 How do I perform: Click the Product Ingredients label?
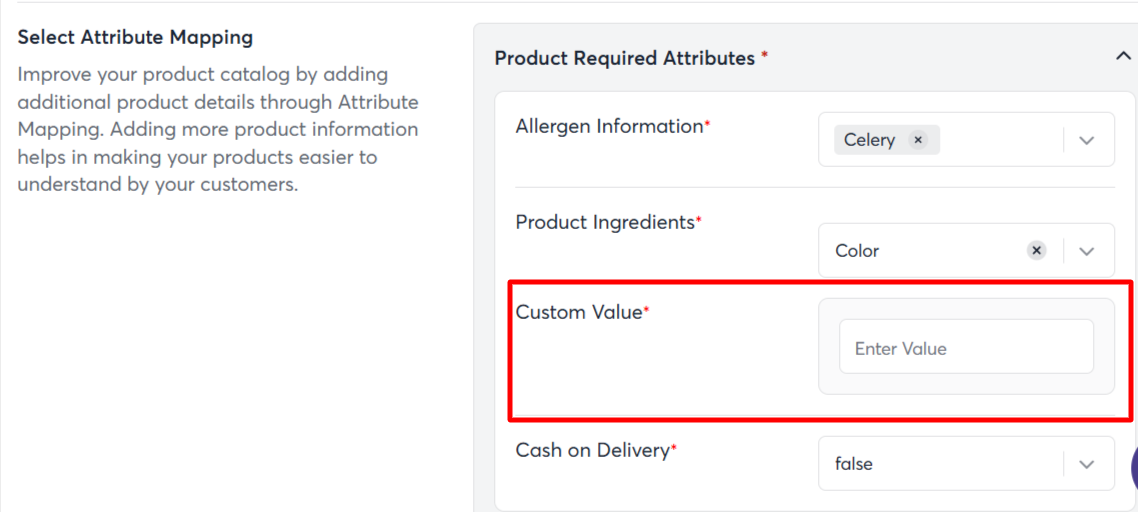click(605, 222)
